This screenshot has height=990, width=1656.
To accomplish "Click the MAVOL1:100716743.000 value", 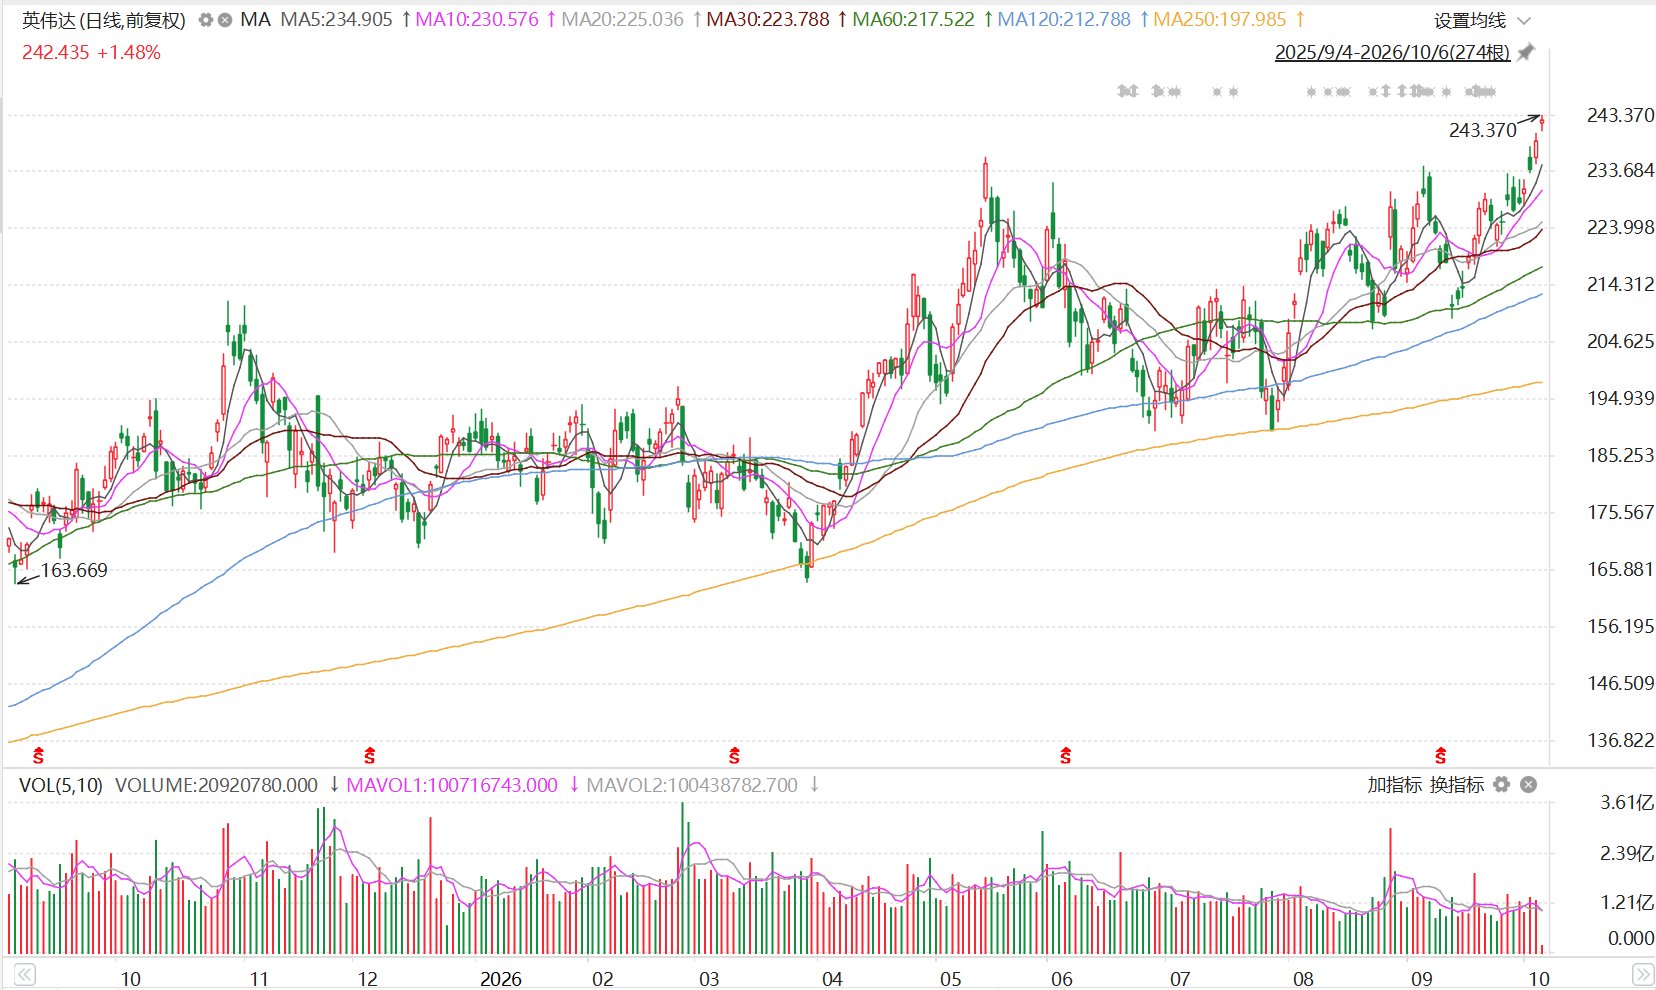I will tap(452, 785).
